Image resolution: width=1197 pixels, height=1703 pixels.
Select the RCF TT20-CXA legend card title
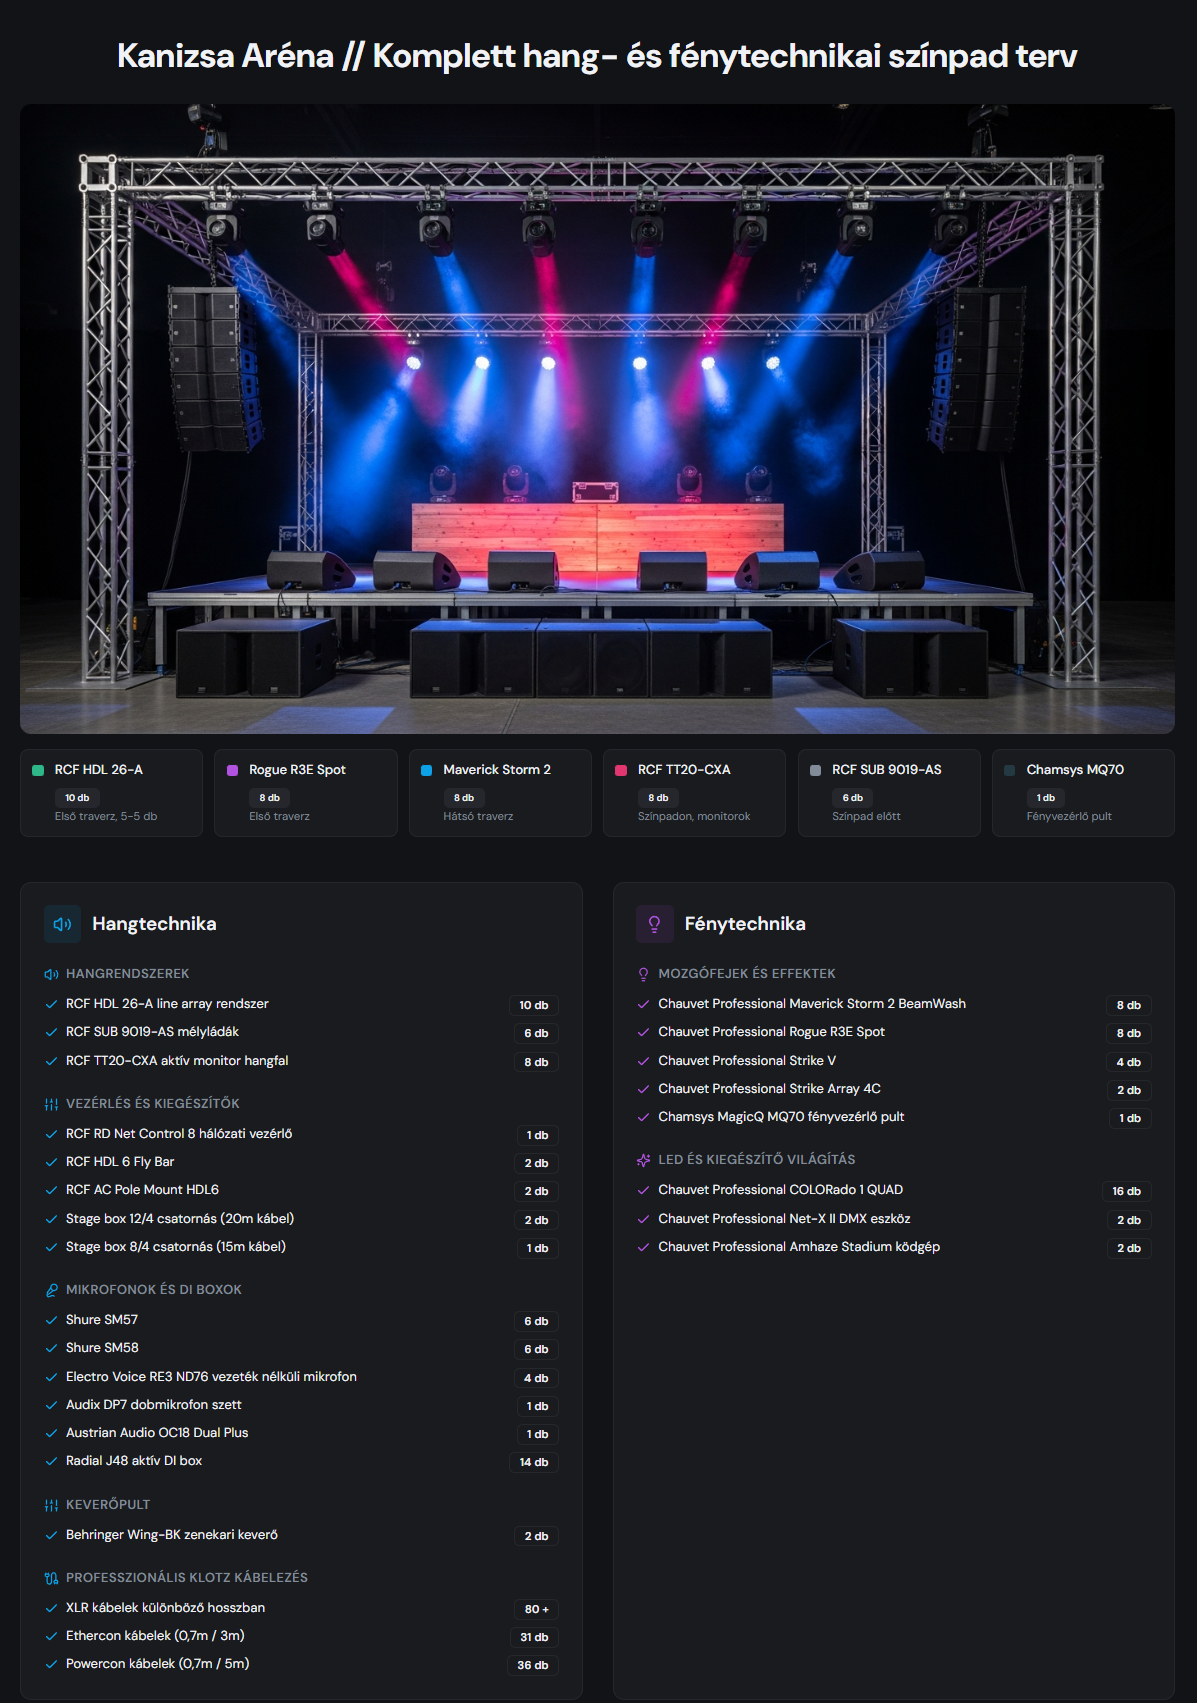click(x=684, y=770)
